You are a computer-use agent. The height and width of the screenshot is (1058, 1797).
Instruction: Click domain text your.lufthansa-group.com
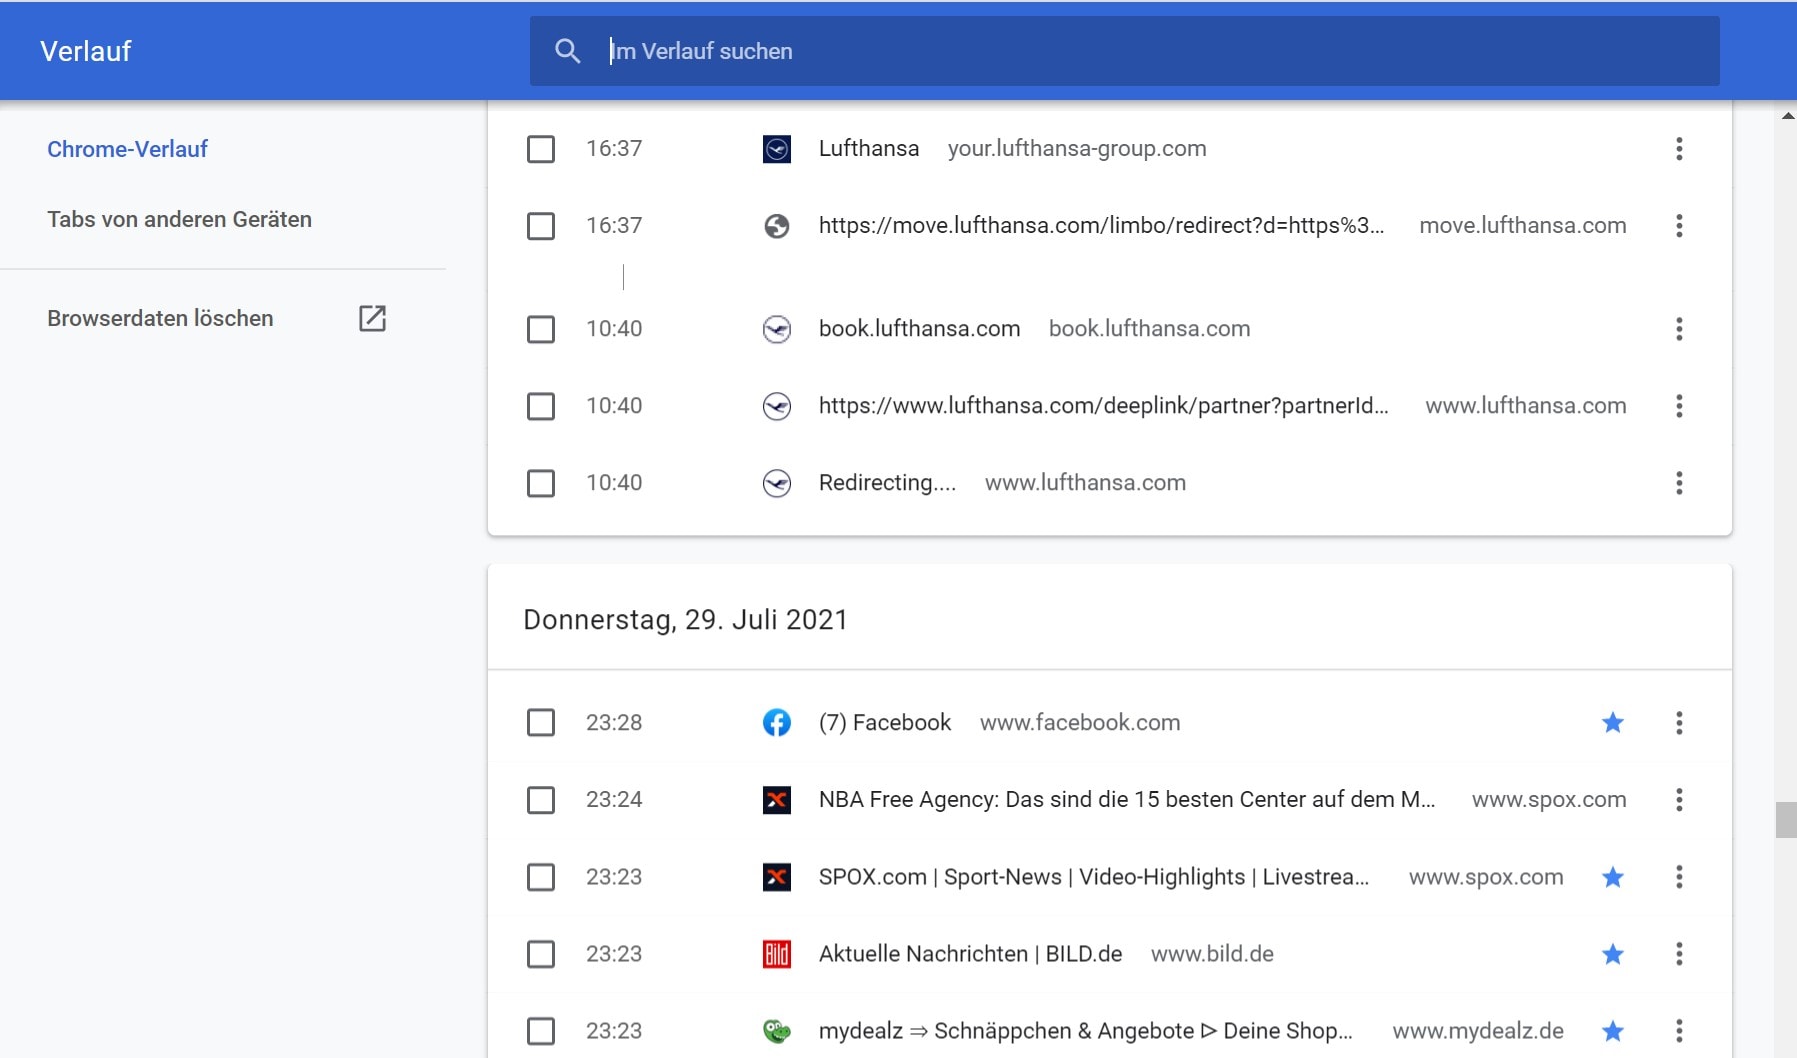(1077, 149)
